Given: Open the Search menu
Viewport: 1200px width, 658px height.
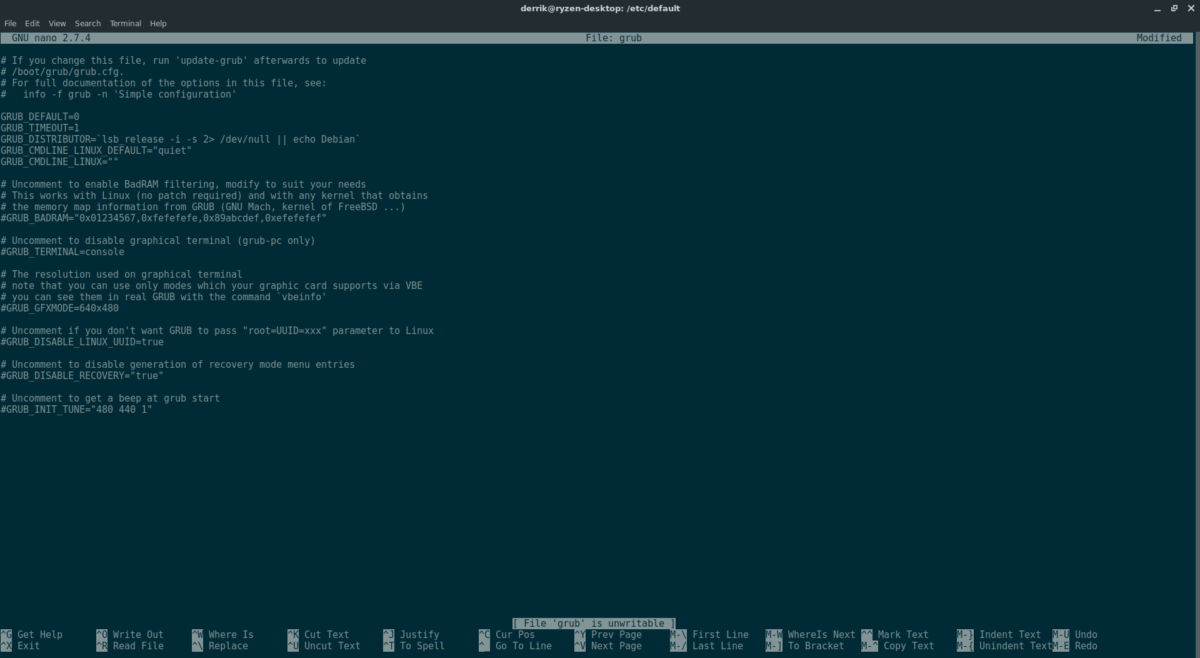Looking at the screenshot, I should 88,23.
